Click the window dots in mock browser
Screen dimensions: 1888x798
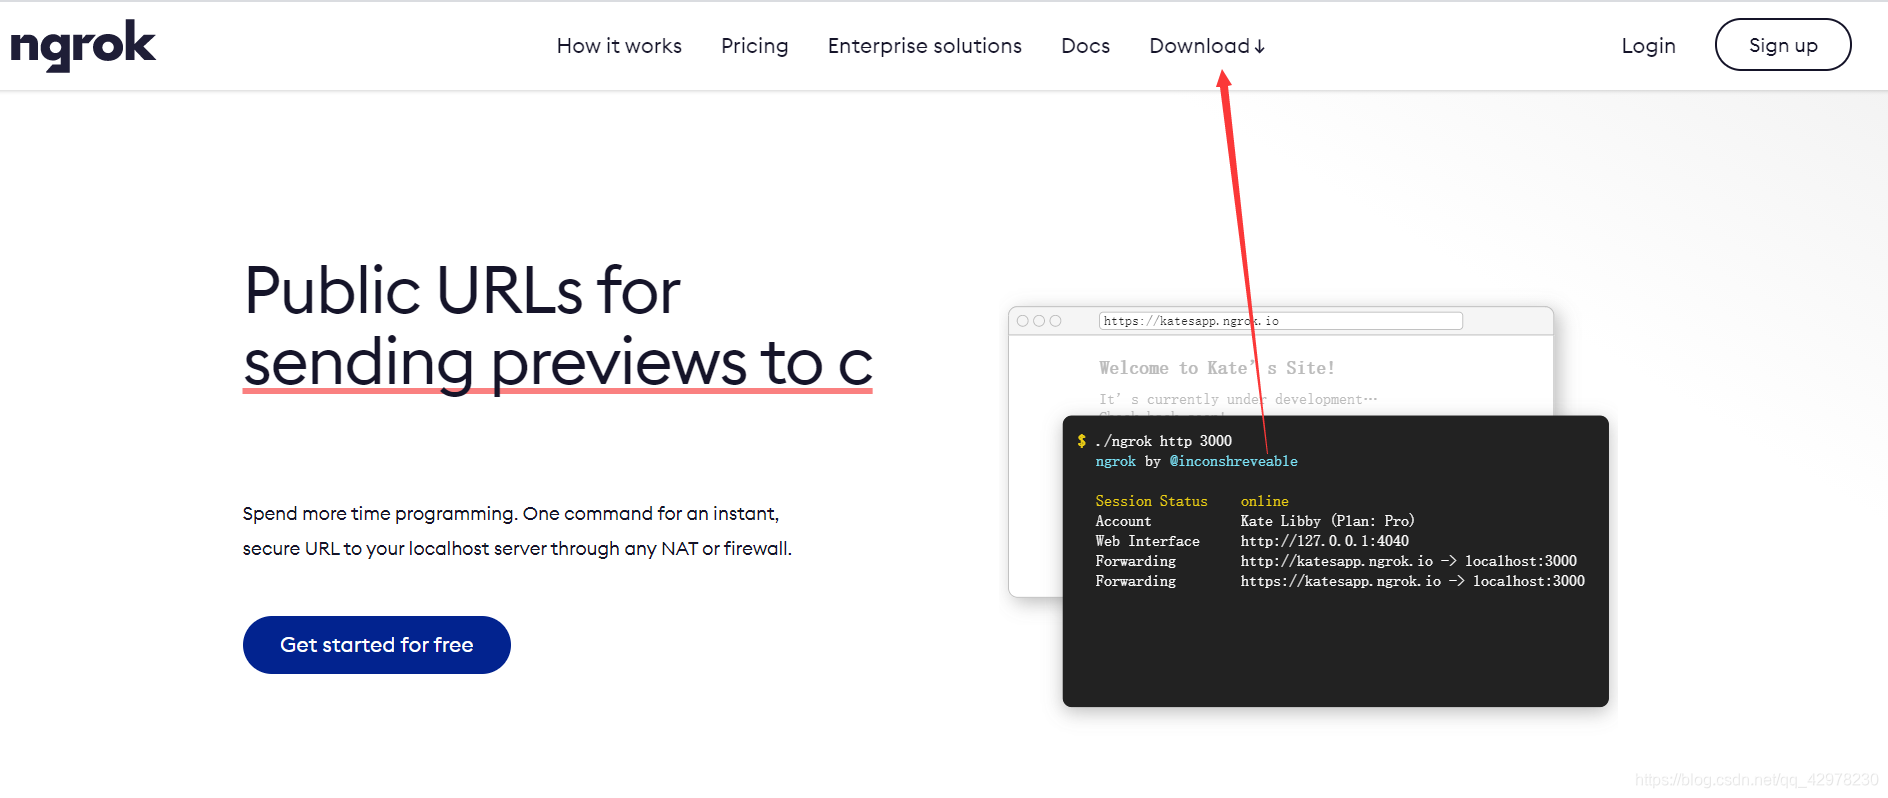click(1039, 321)
